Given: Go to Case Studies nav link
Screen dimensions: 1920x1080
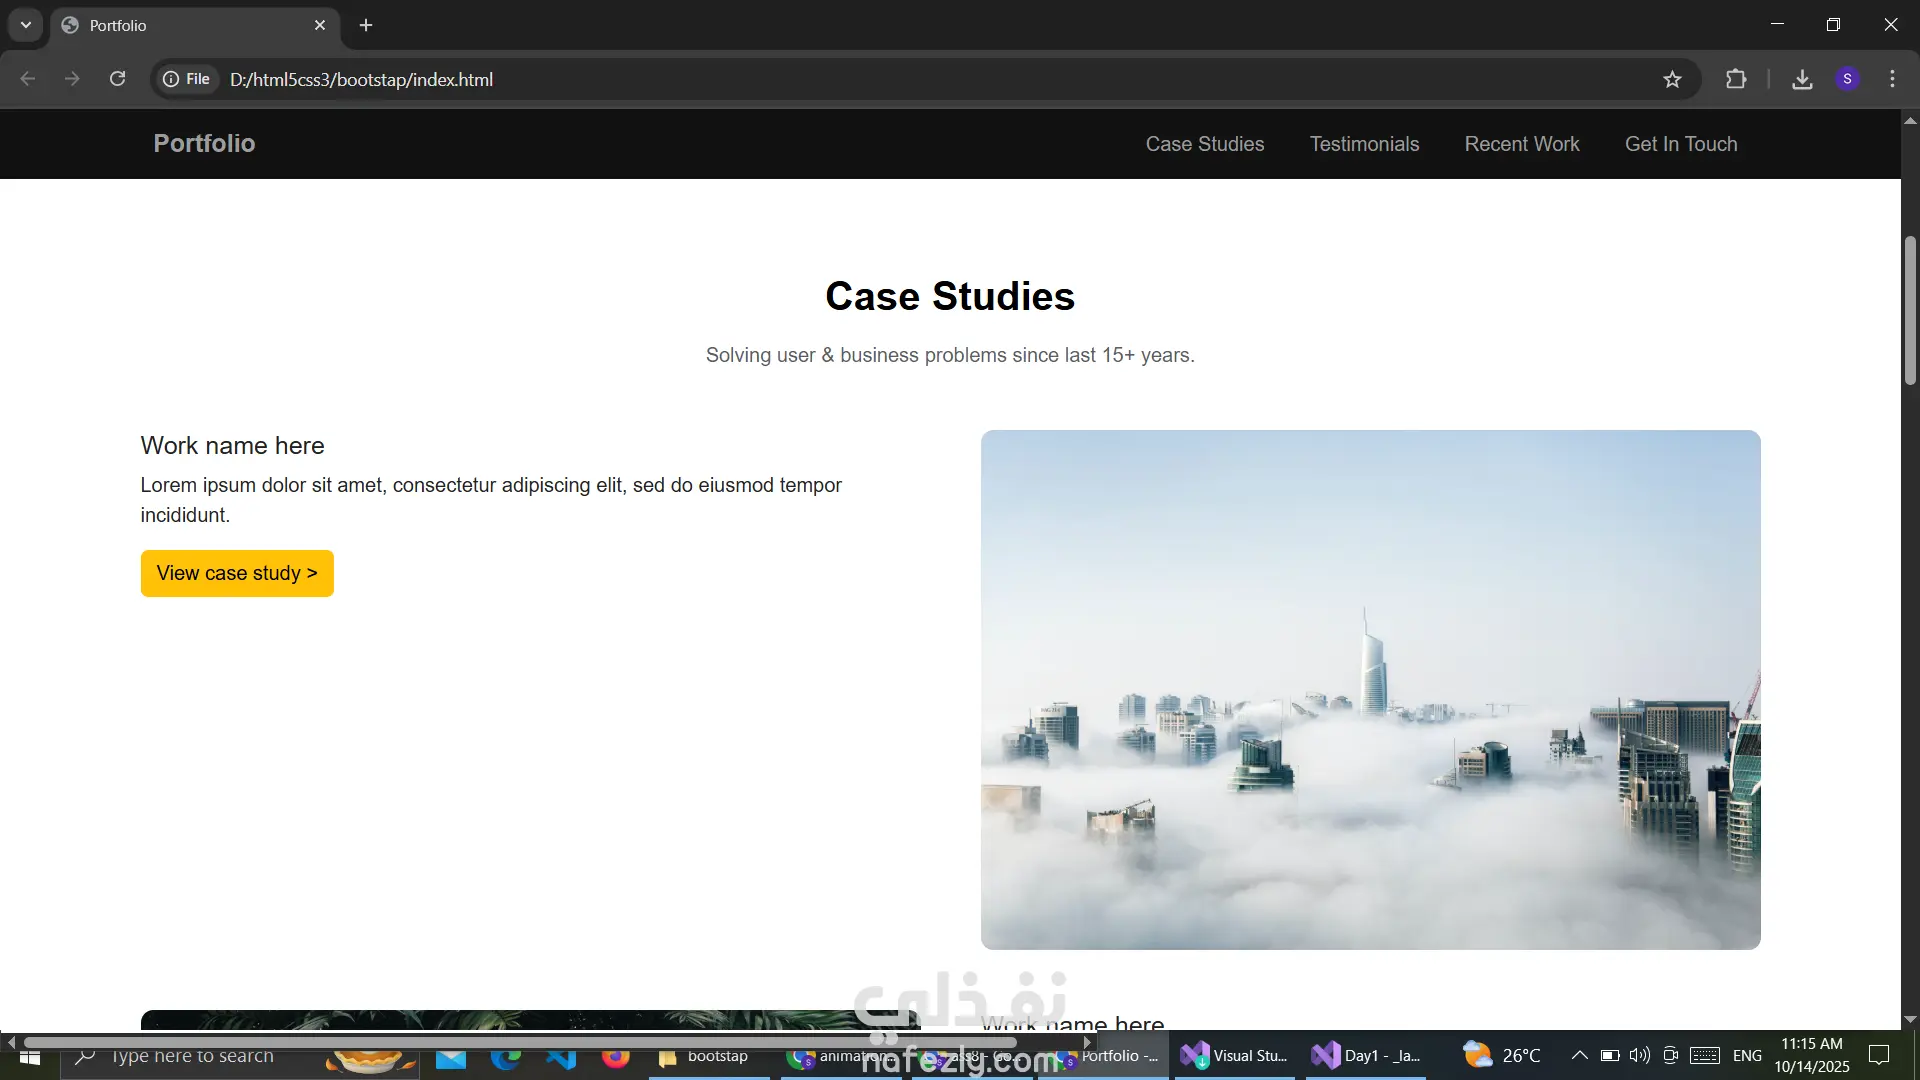Looking at the screenshot, I should [x=1204, y=144].
